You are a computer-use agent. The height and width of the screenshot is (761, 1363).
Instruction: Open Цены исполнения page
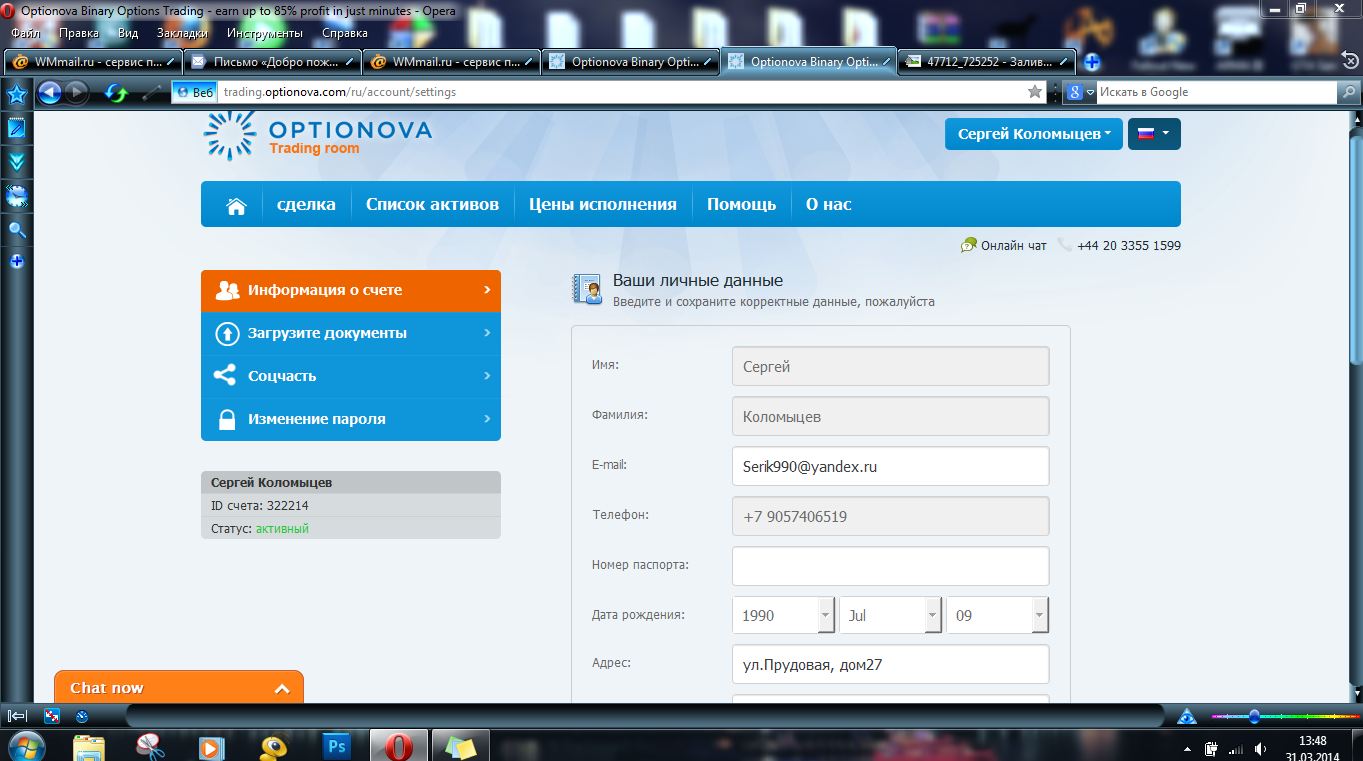[603, 204]
